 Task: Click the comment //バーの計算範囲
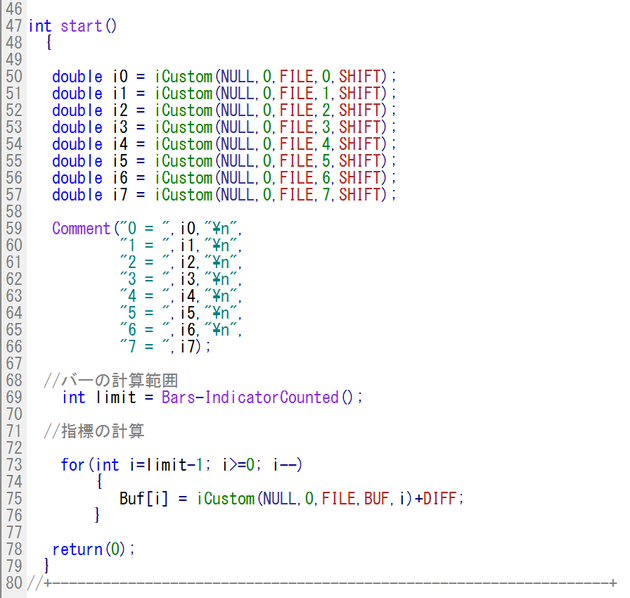(111, 380)
